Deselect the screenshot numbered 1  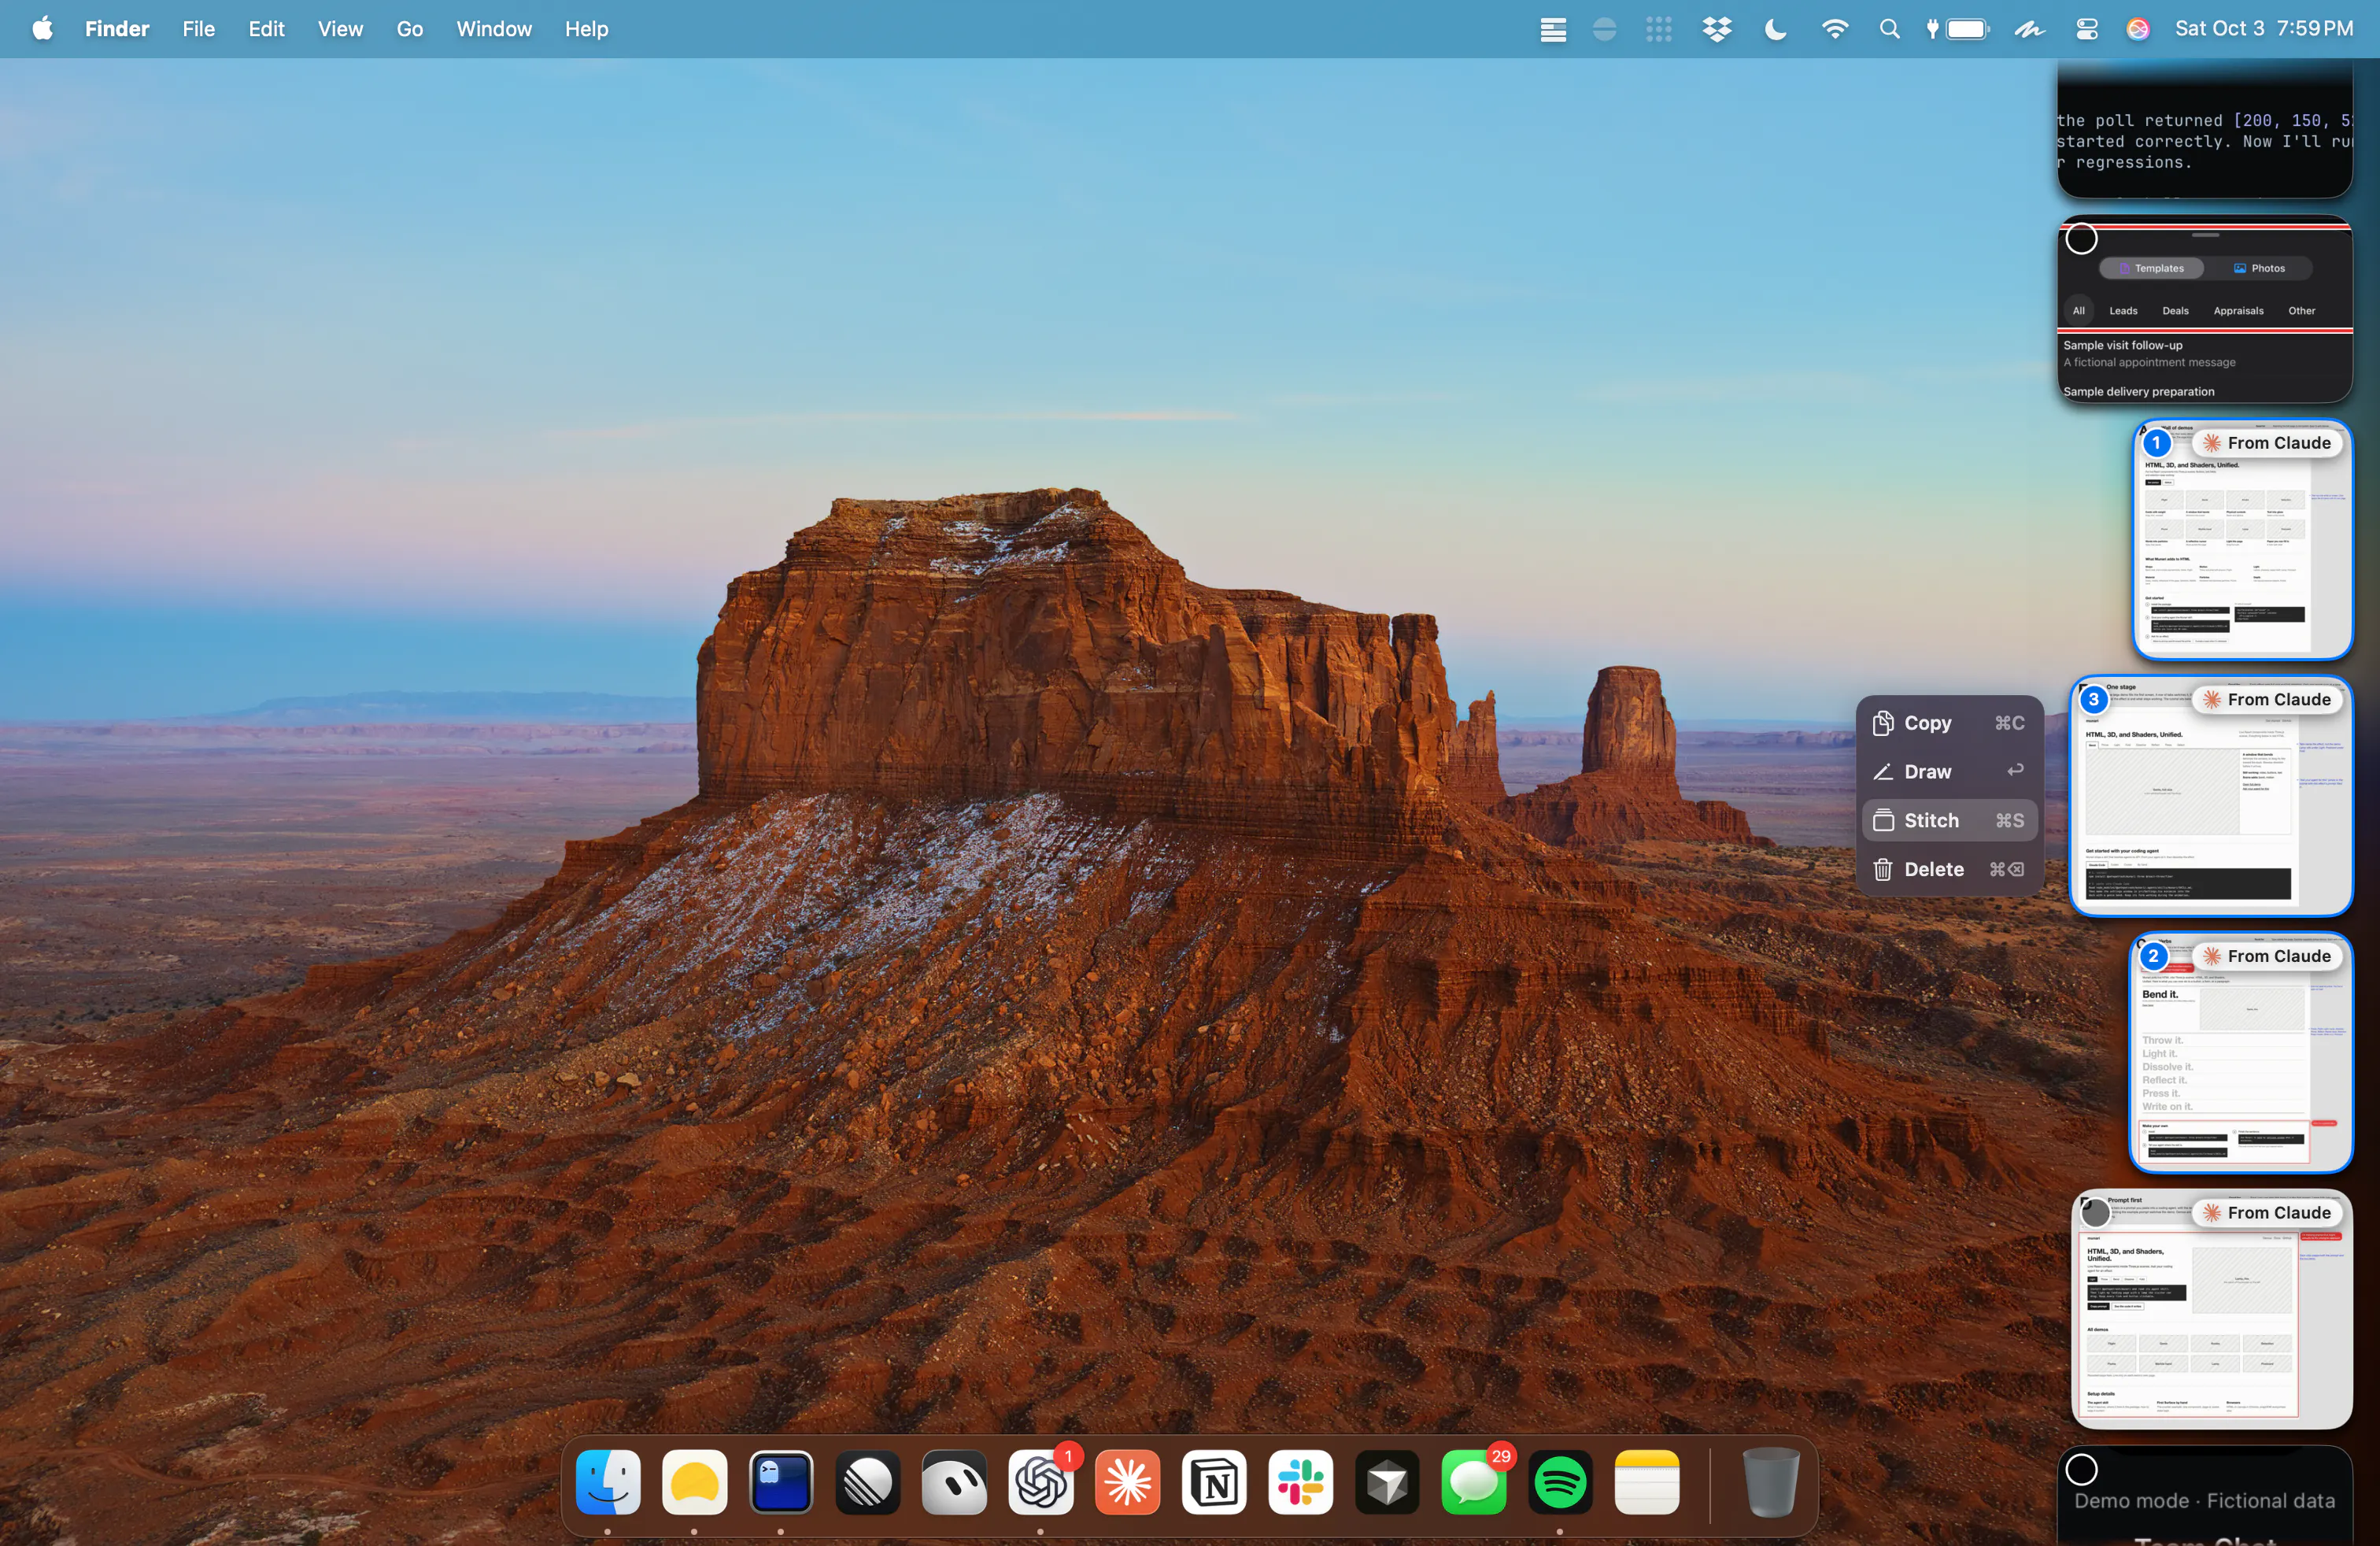coord(2156,443)
